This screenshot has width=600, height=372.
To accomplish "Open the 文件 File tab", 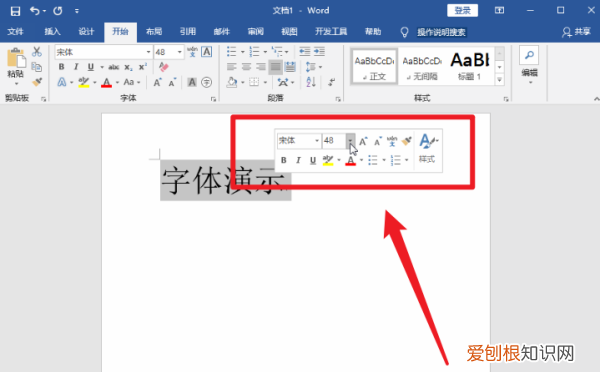I will [x=16, y=32].
